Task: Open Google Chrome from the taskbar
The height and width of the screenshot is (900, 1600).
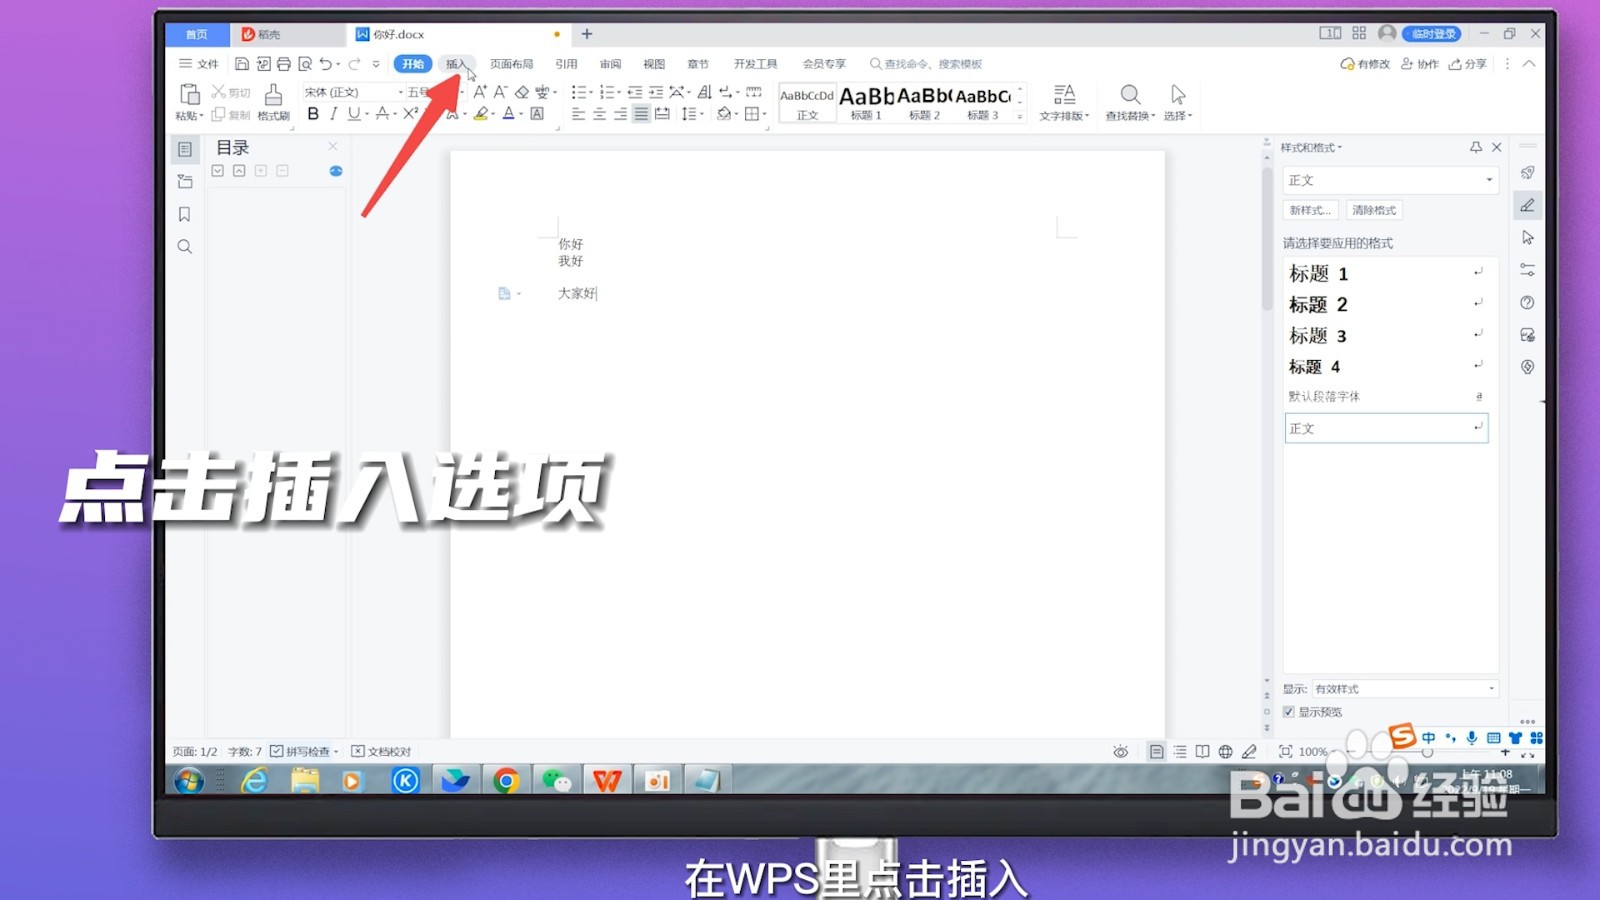Action: 506,780
